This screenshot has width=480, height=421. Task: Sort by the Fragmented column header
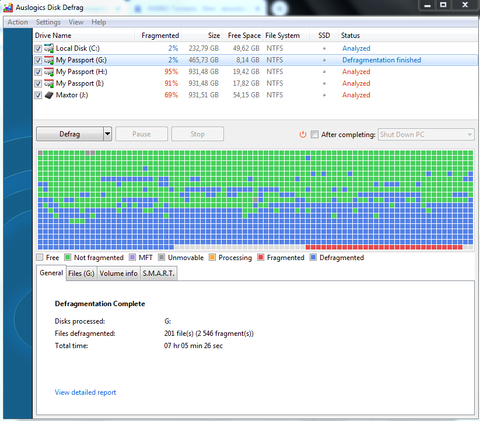click(x=158, y=35)
